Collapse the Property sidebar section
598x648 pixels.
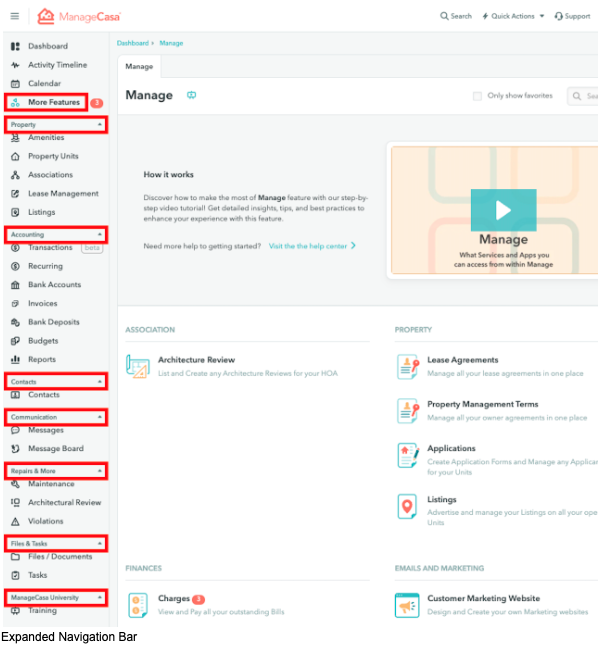(x=56, y=125)
